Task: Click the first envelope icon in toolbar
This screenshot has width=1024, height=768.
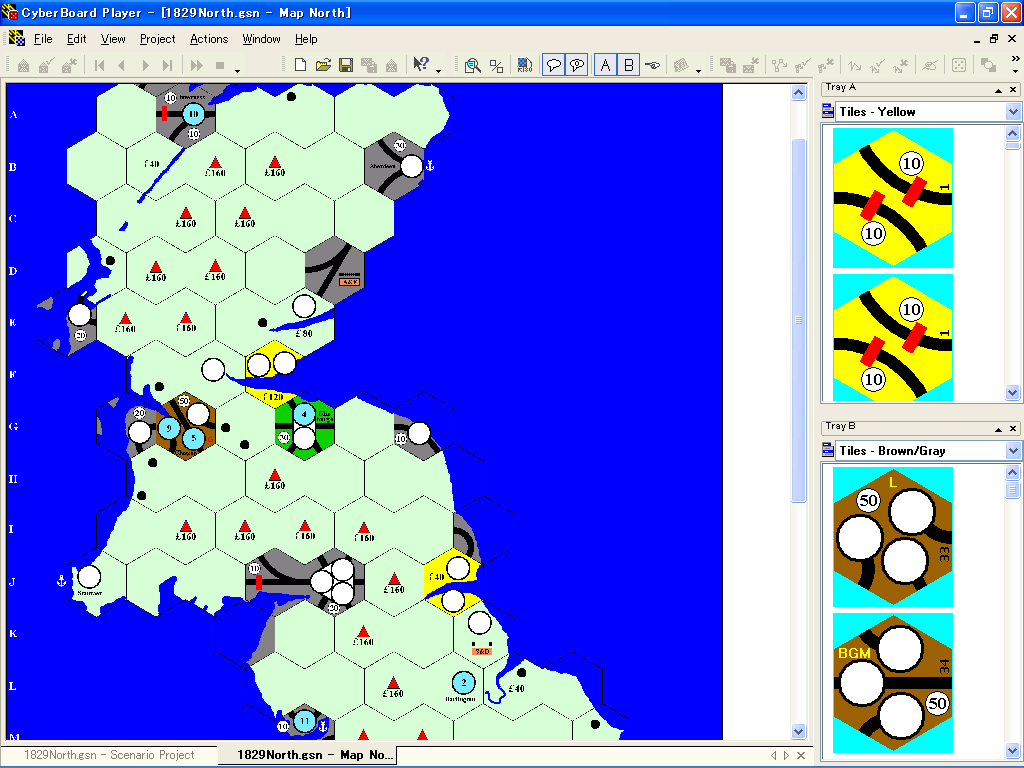Action: click(23, 65)
